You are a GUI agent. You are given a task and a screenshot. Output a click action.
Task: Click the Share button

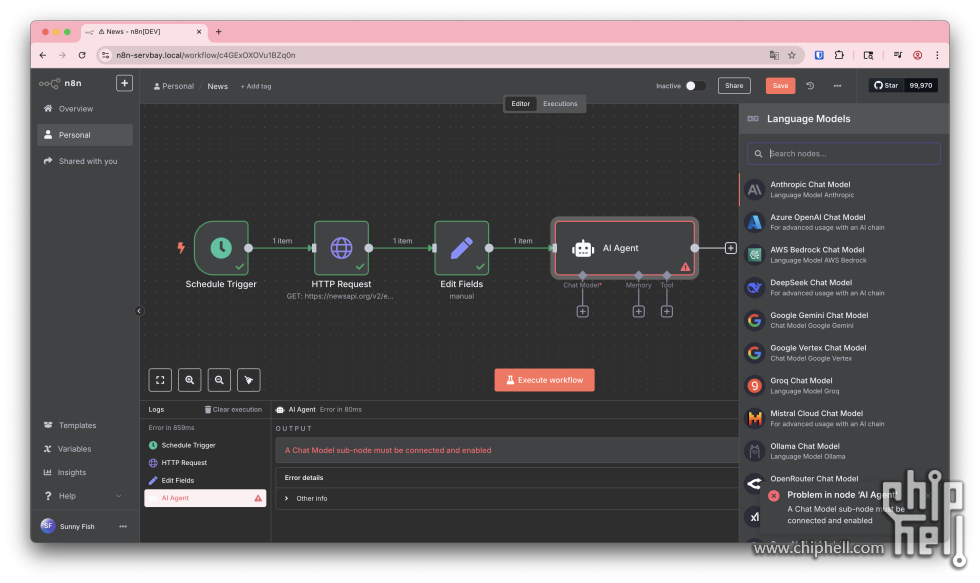734,86
